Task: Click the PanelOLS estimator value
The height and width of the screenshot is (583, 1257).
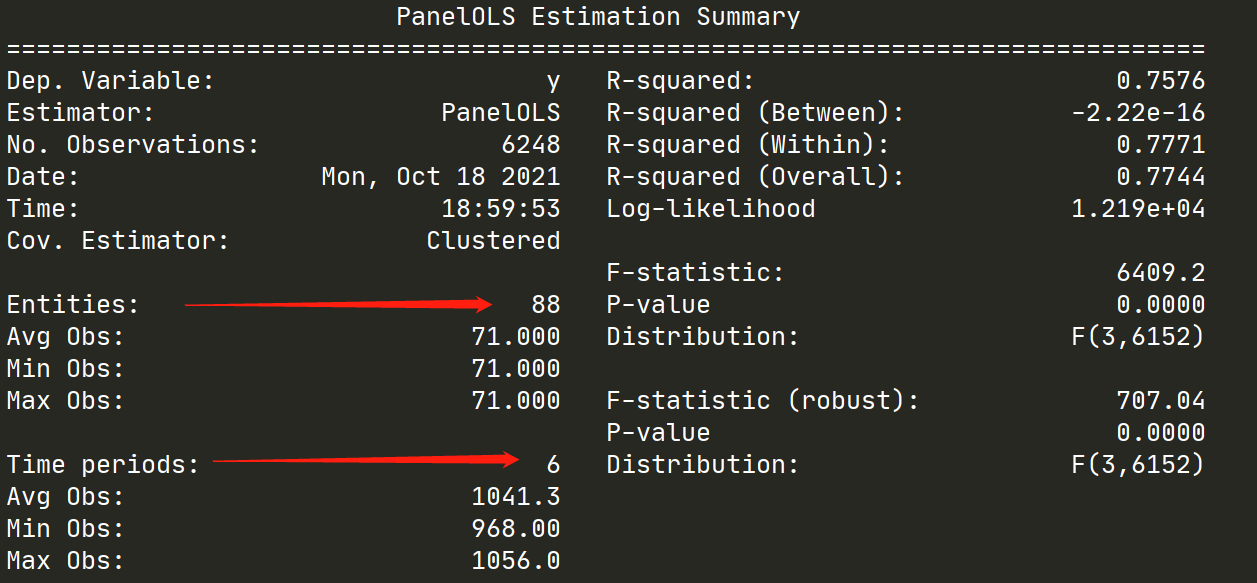Action: tap(502, 112)
